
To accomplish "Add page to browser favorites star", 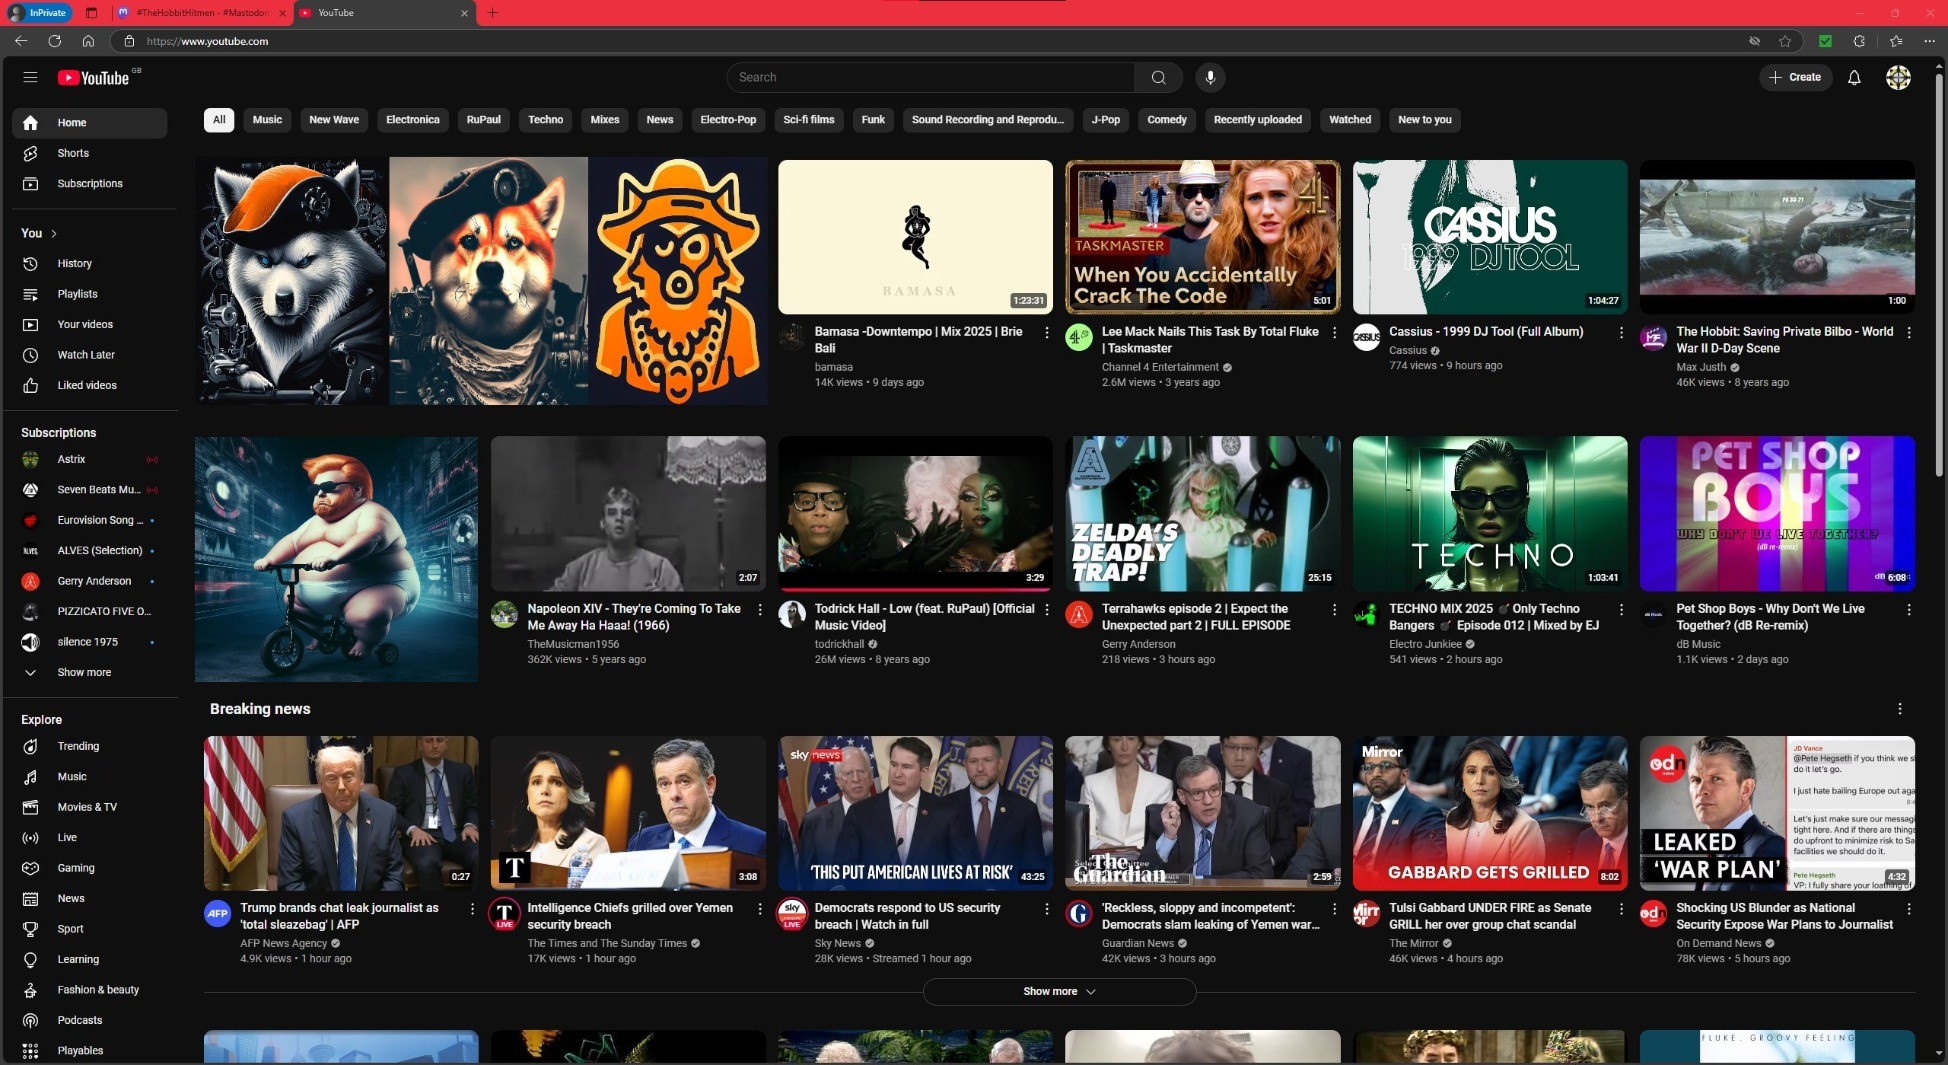I will [1785, 41].
